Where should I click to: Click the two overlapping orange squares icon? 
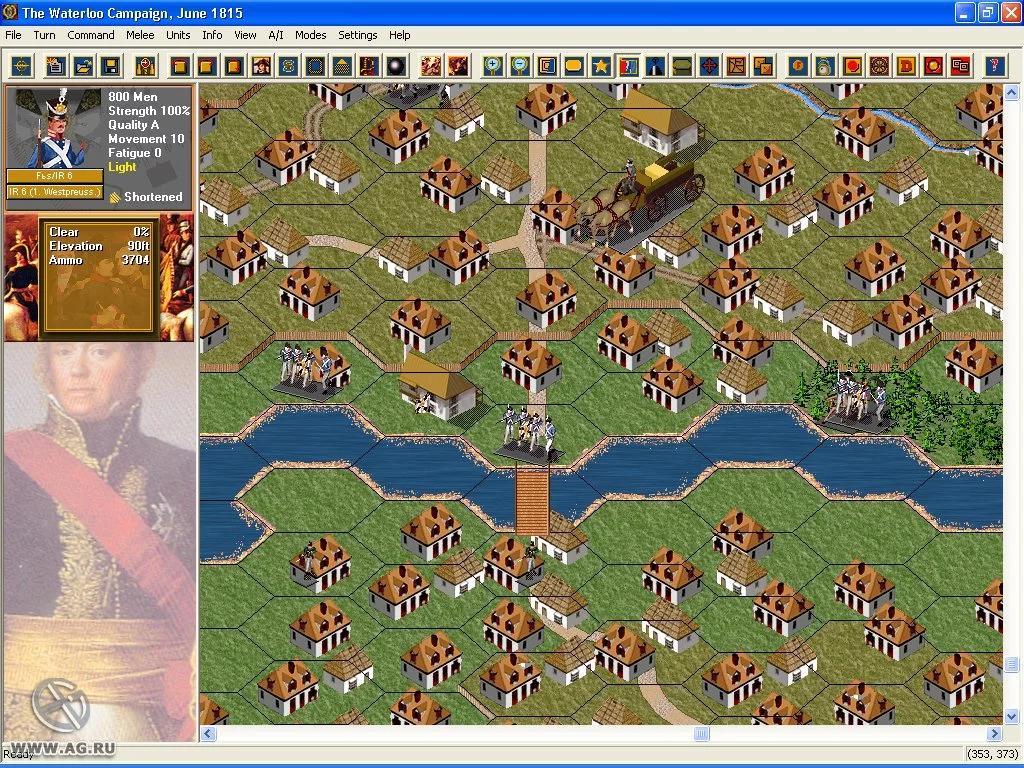(763, 66)
